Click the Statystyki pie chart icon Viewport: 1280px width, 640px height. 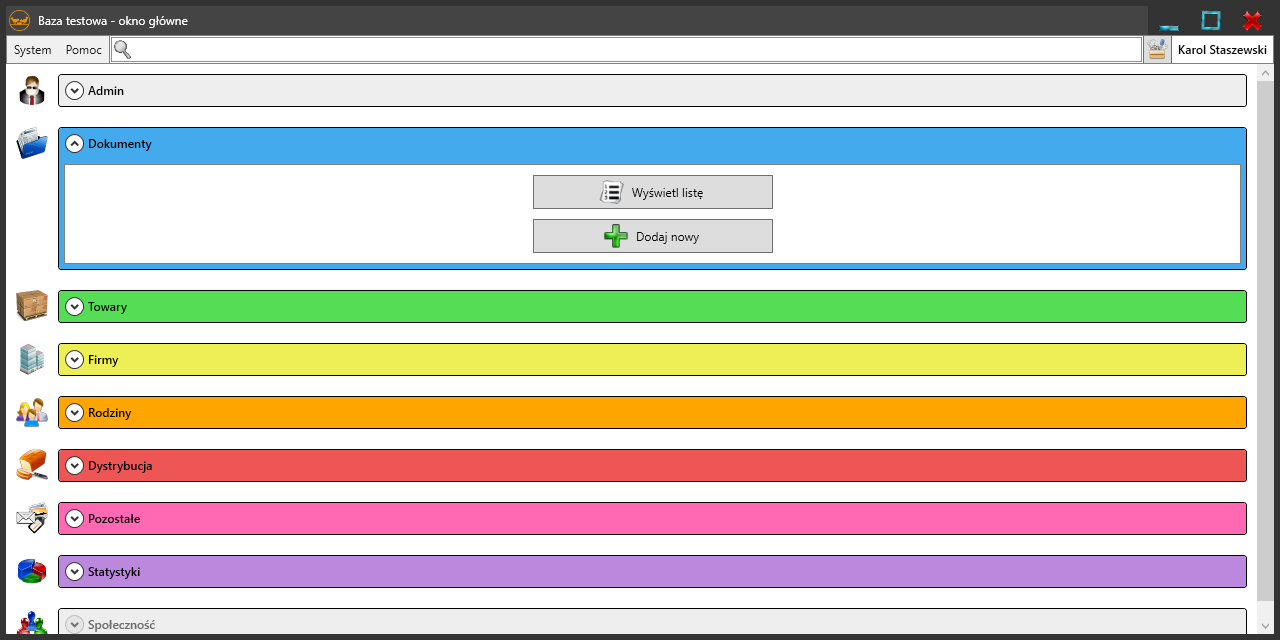(32, 571)
